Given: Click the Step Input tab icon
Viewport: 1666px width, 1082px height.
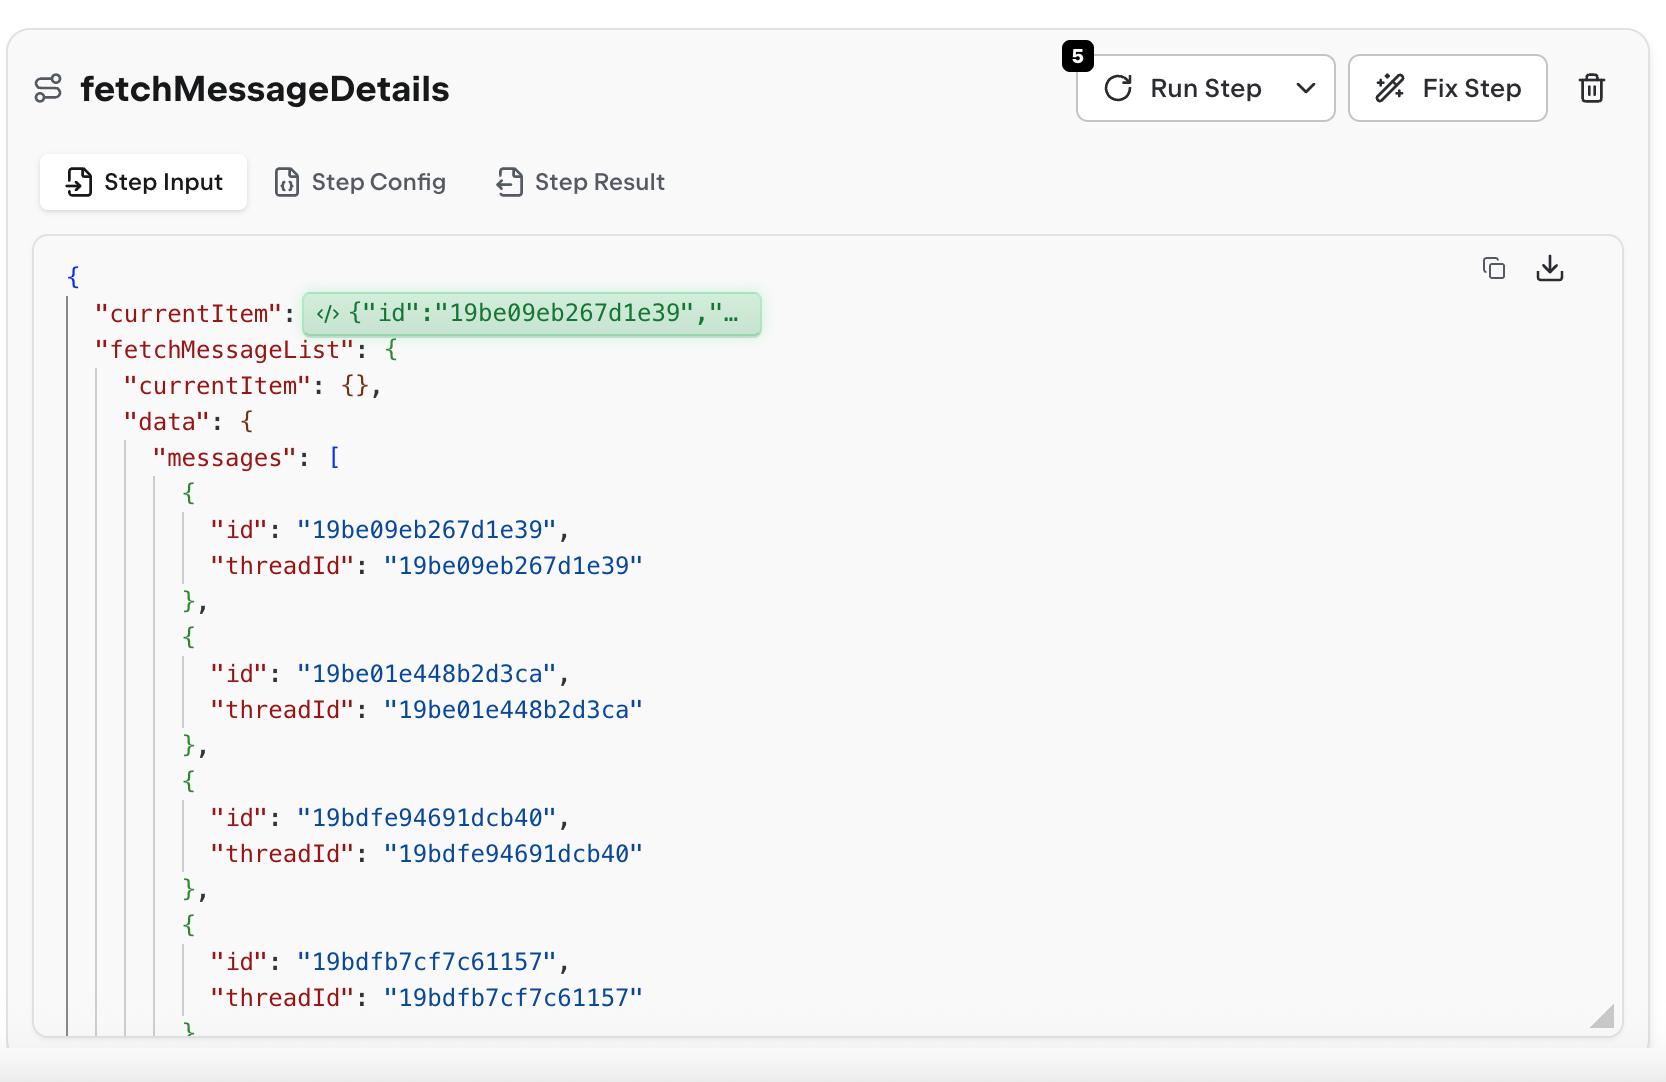Looking at the screenshot, I should 79,182.
